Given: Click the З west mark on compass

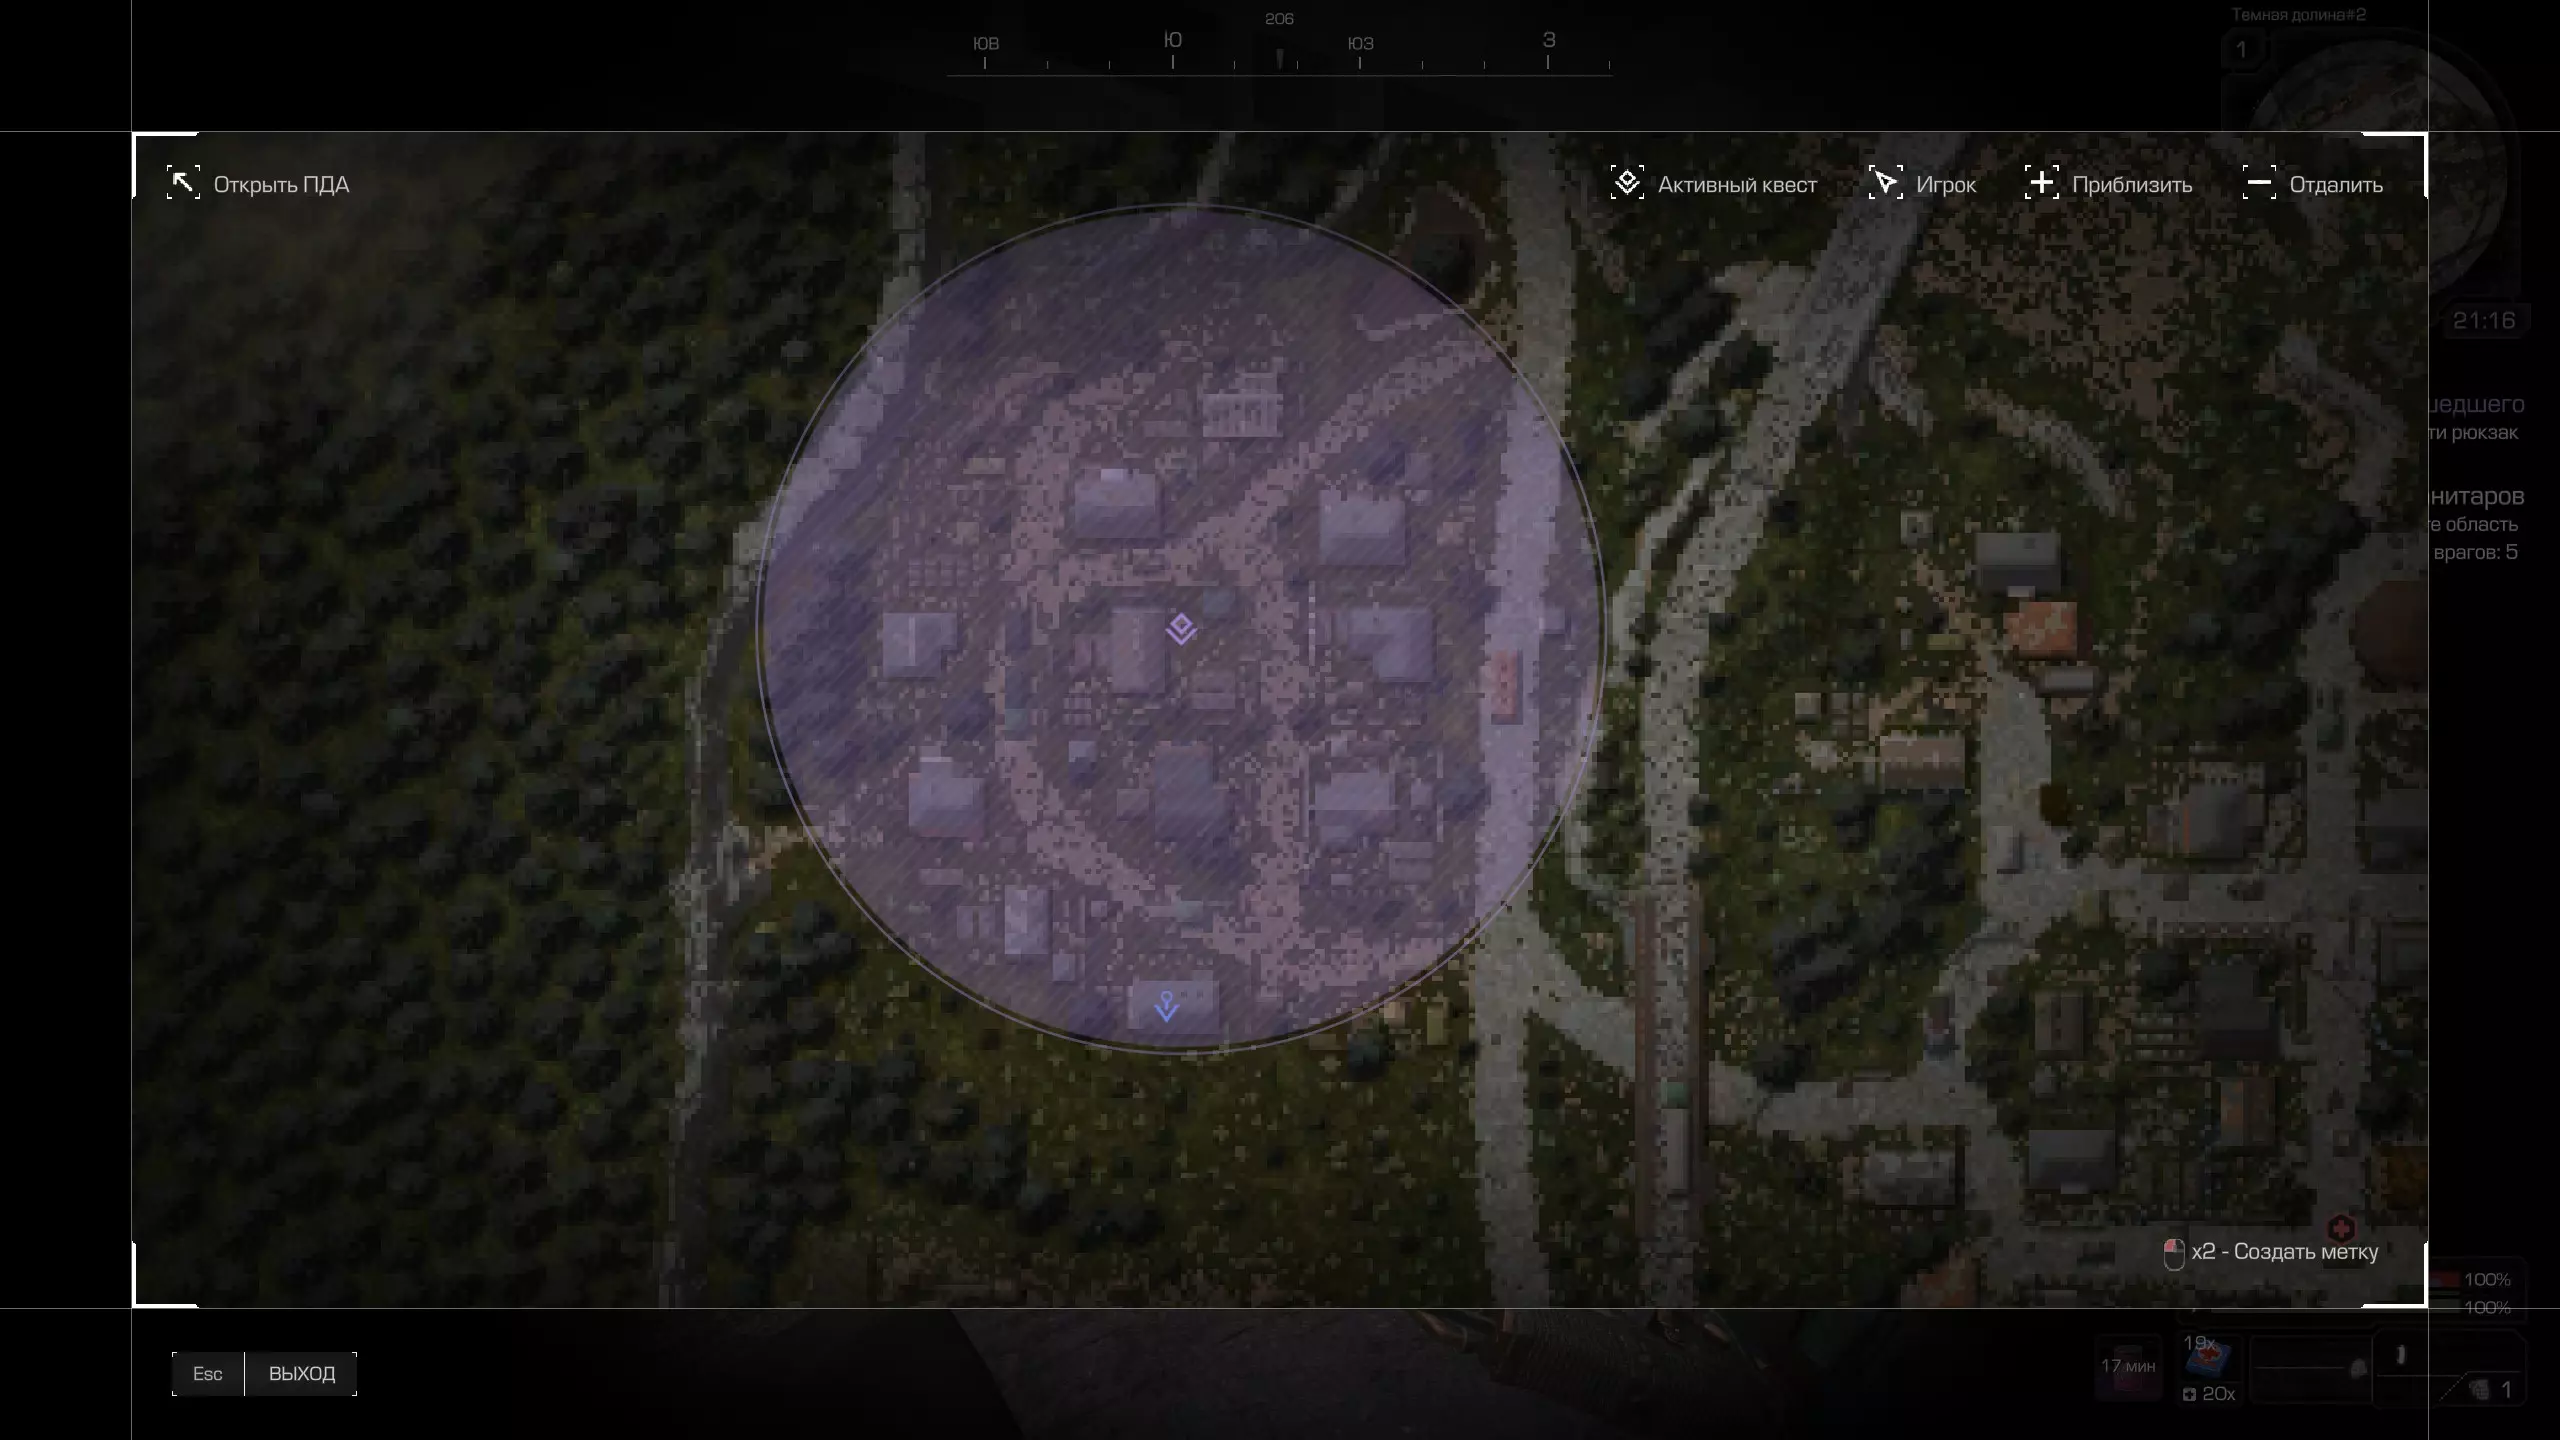Looking at the screenshot, I should pyautogui.click(x=1548, y=41).
